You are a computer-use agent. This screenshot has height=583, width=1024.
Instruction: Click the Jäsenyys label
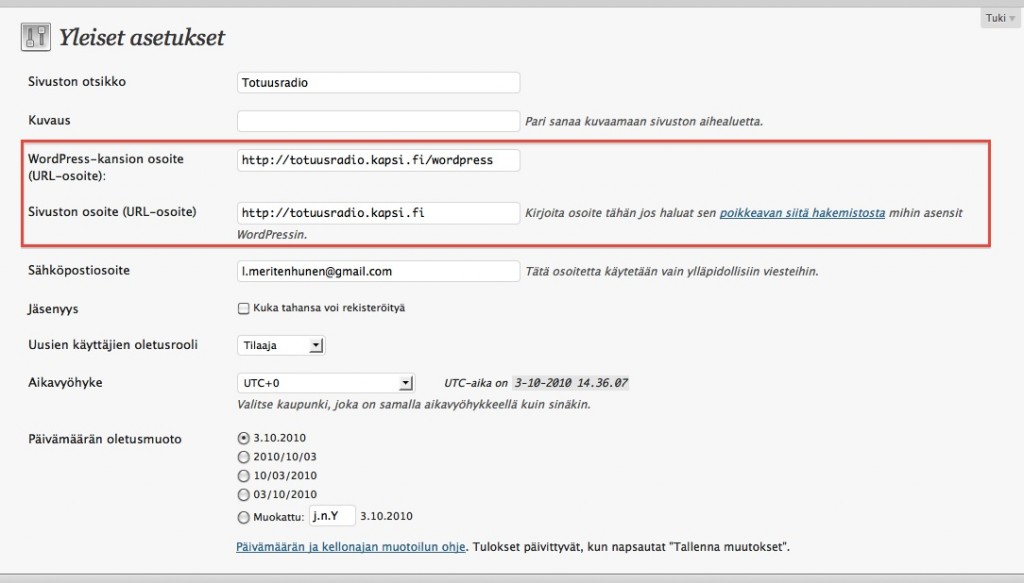pyautogui.click(x=53, y=309)
